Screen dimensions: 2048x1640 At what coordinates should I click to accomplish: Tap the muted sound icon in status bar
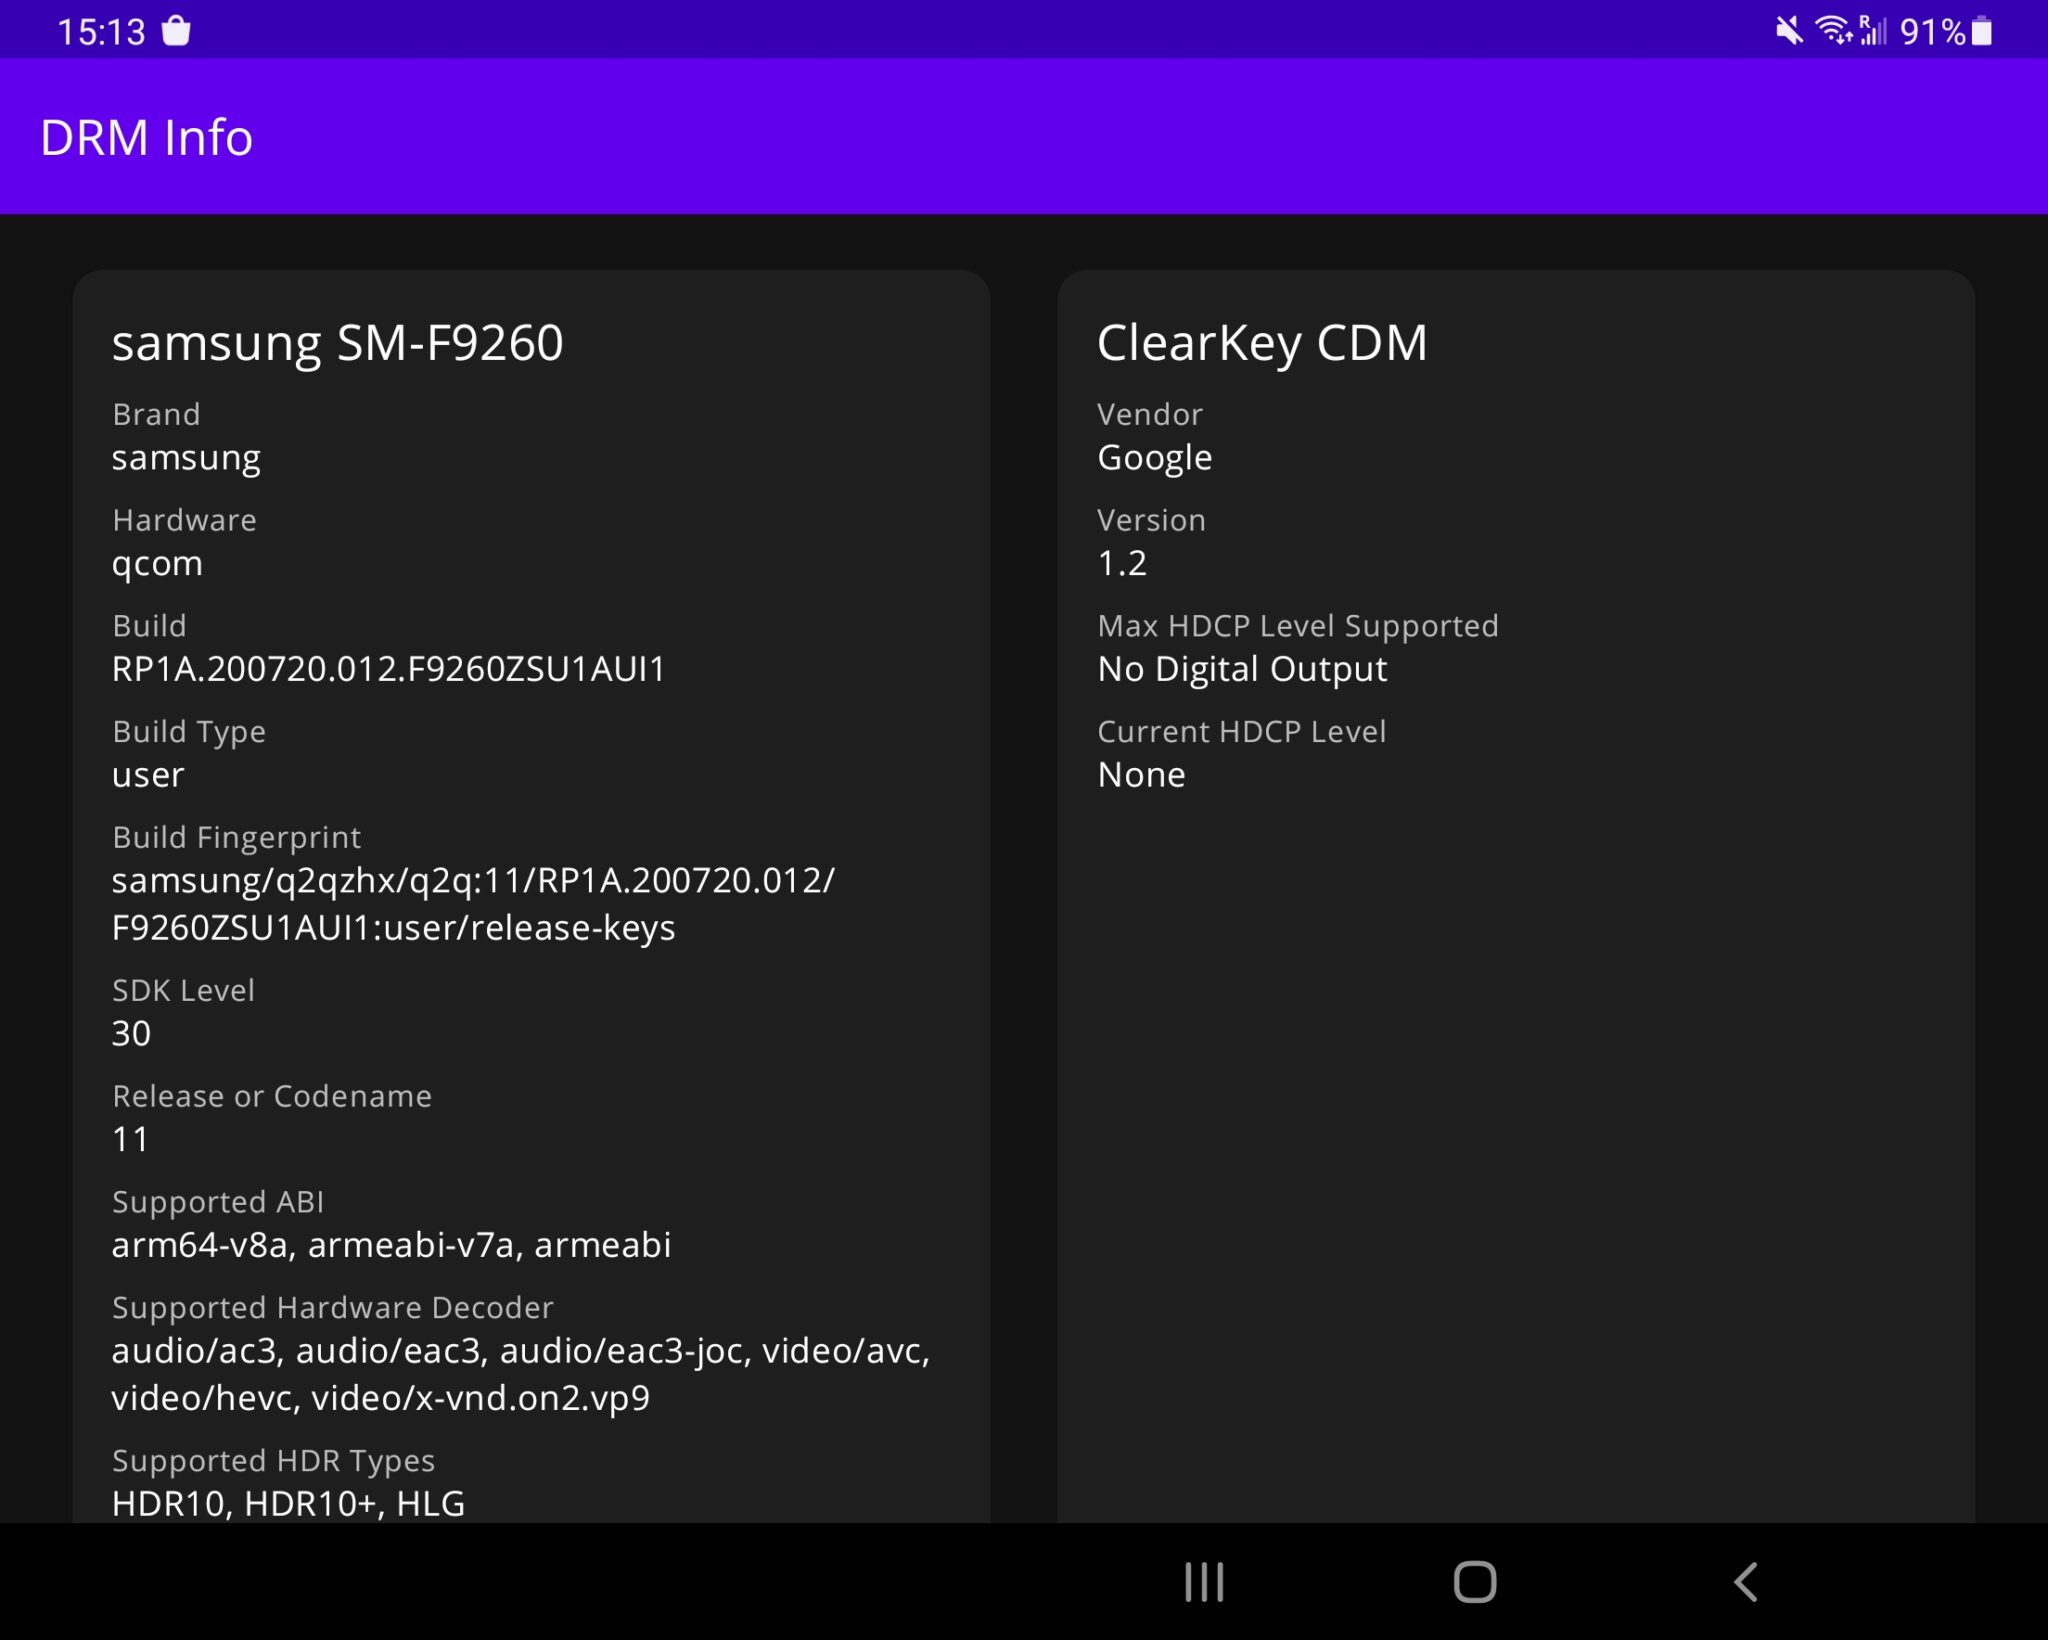(x=1788, y=30)
